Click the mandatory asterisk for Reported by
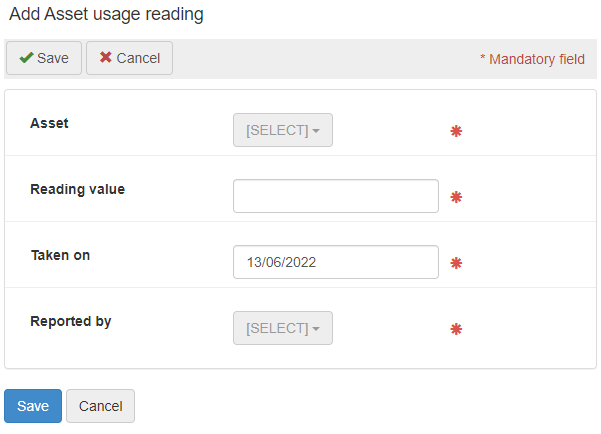 click(456, 329)
